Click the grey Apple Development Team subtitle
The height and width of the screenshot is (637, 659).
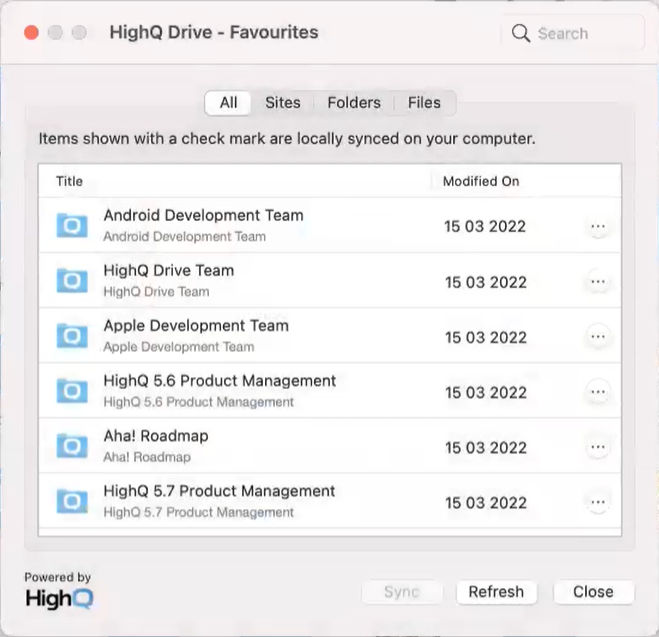[179, 347]
